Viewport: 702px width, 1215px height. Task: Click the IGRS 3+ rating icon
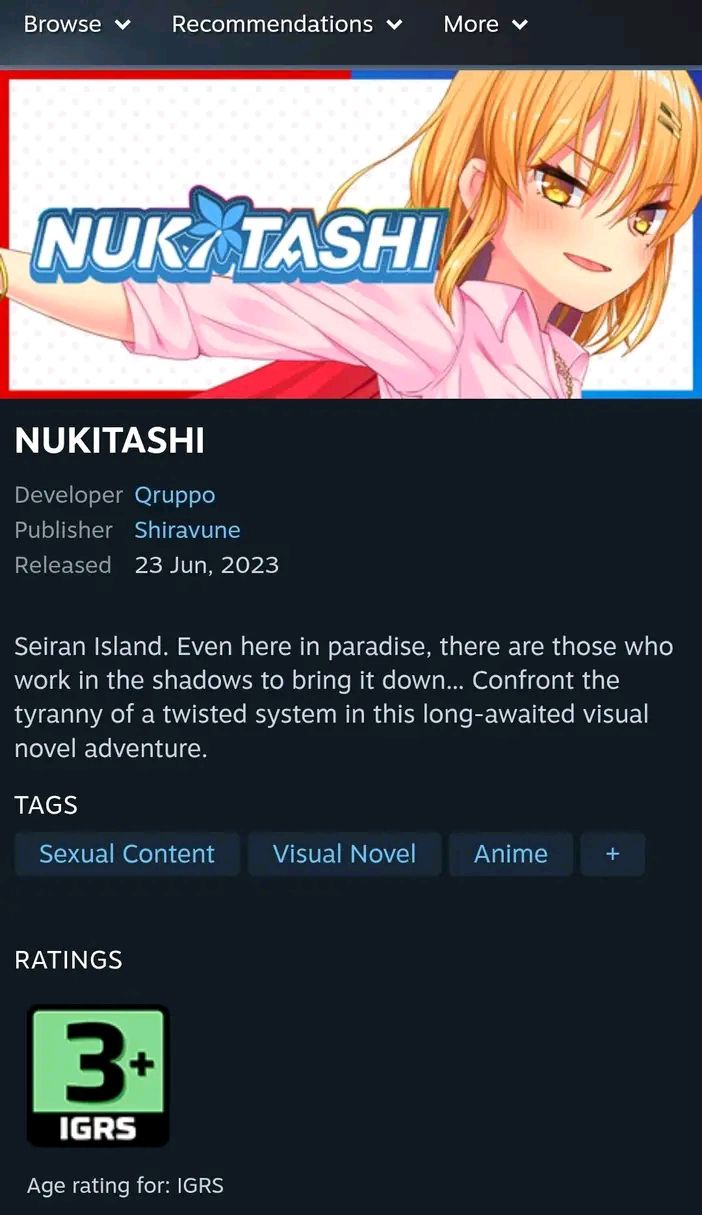coord(98,1075)
